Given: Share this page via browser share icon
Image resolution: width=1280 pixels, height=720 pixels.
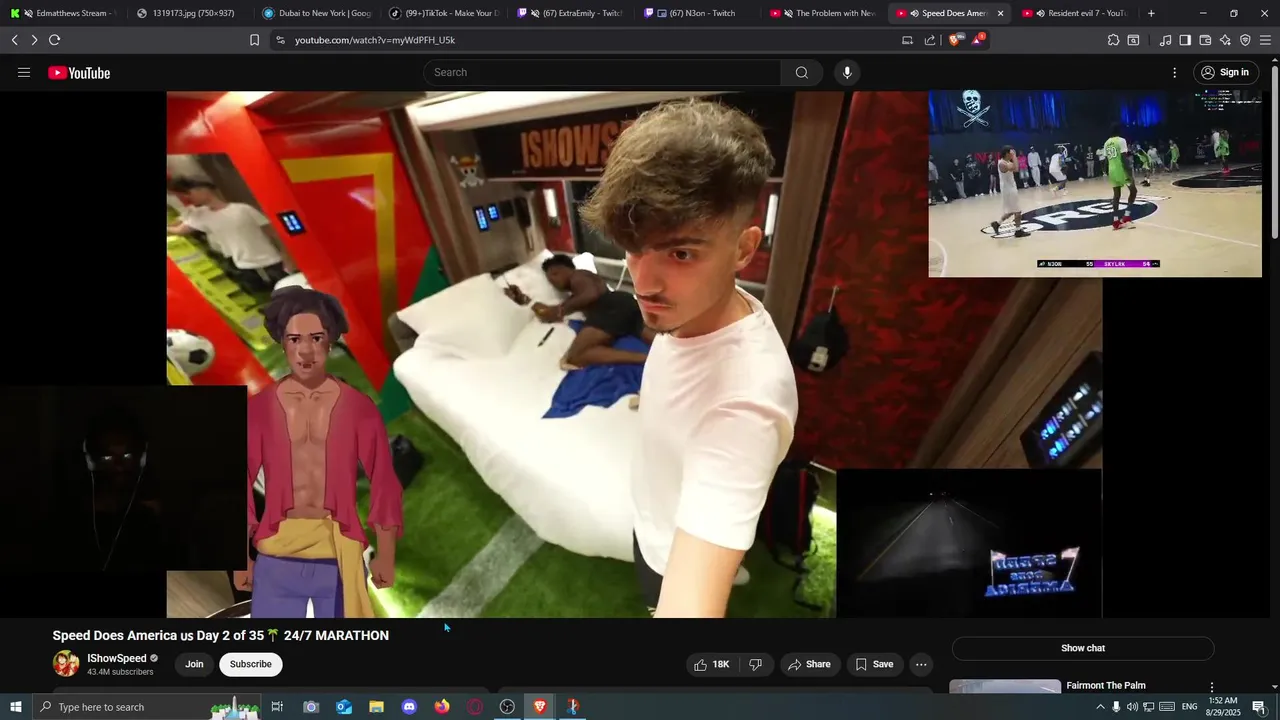Looking at the screenshot, I should point(930,40).
